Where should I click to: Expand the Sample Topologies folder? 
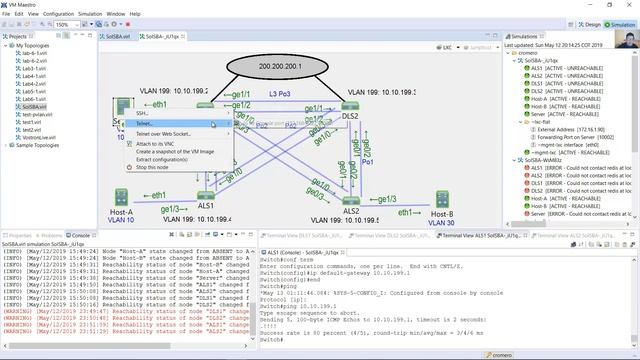coord(6,145)
